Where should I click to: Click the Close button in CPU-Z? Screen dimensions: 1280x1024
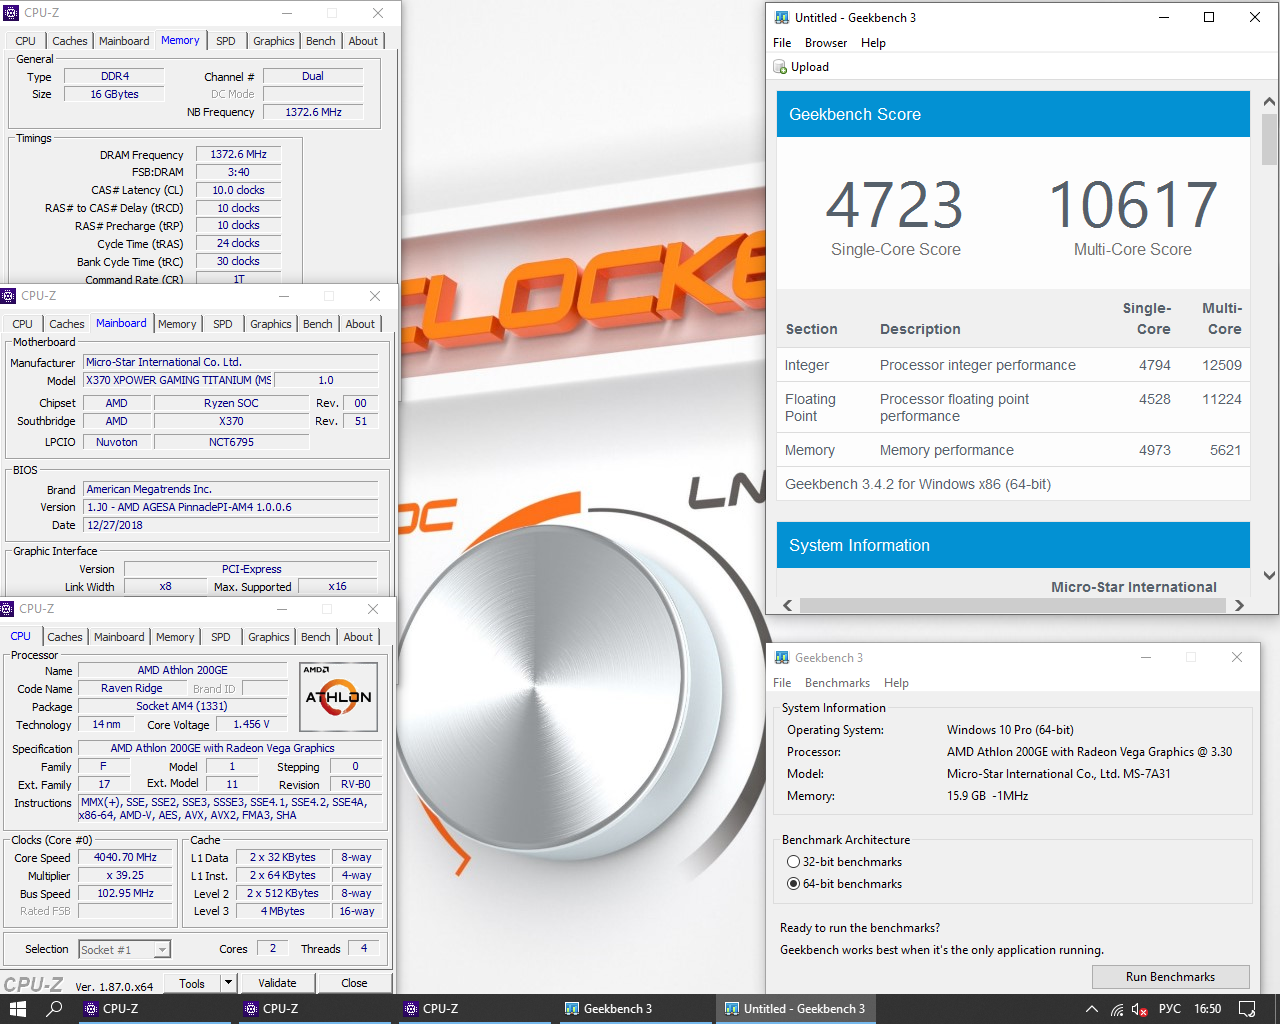tap(354, 983)
